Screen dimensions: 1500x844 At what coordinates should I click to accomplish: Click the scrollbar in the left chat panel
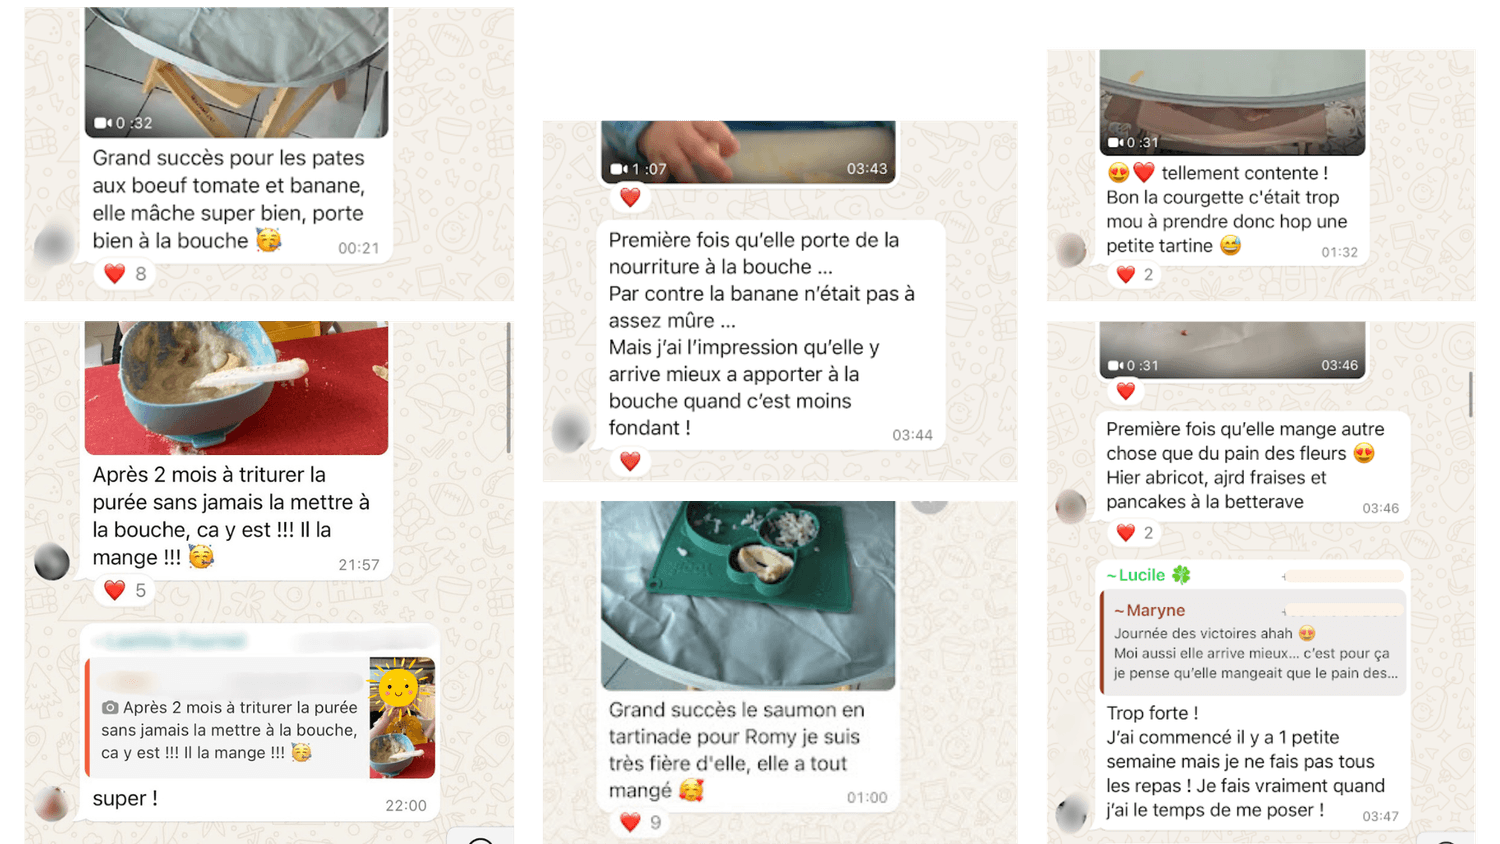point(509,388)
